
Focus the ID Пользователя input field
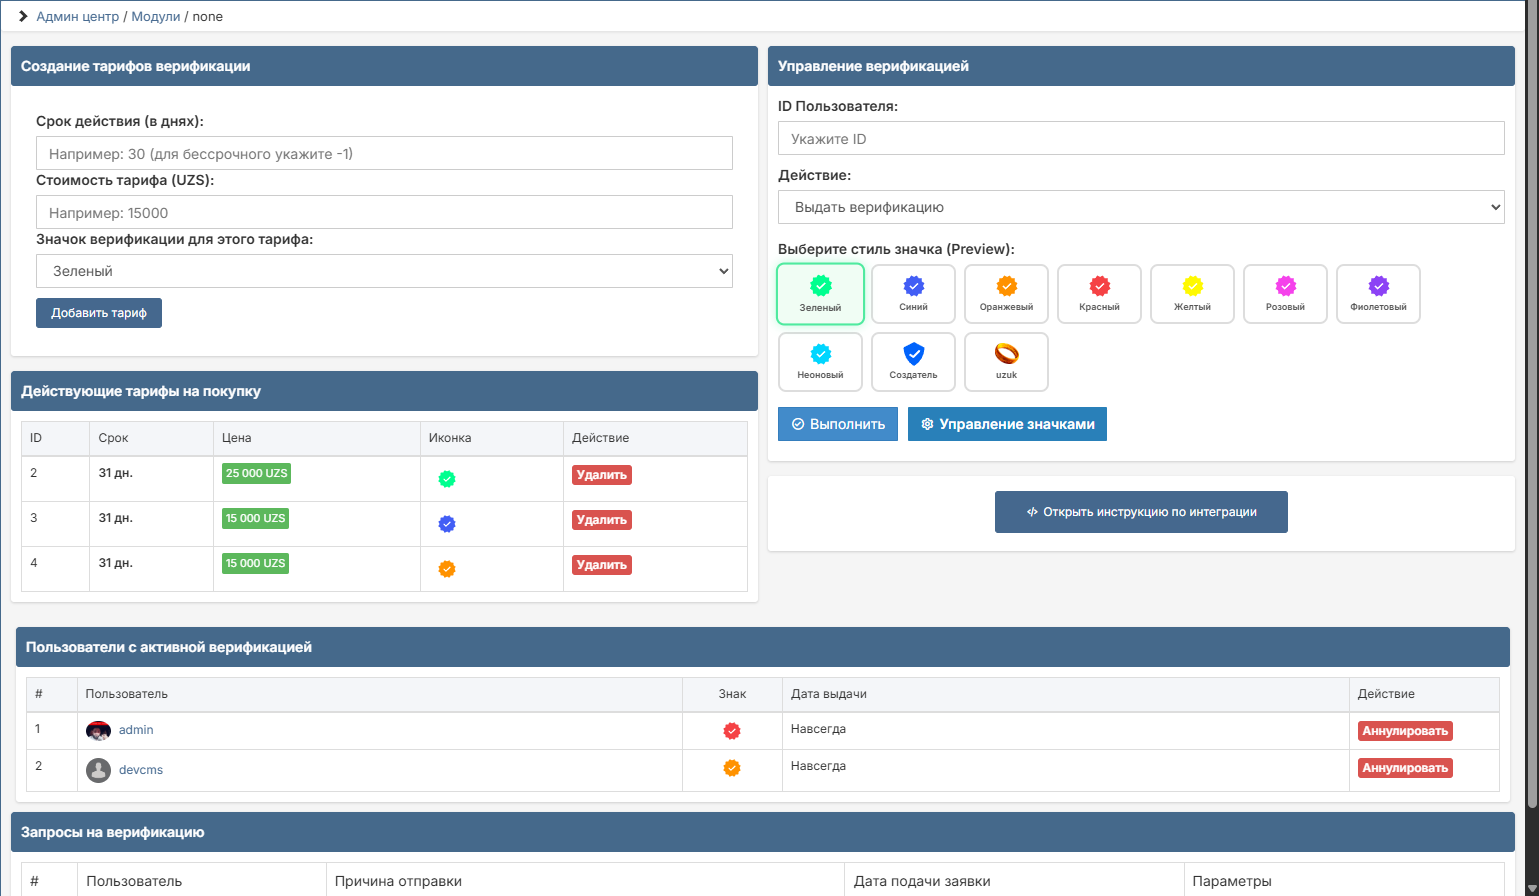click(1141, 138)
